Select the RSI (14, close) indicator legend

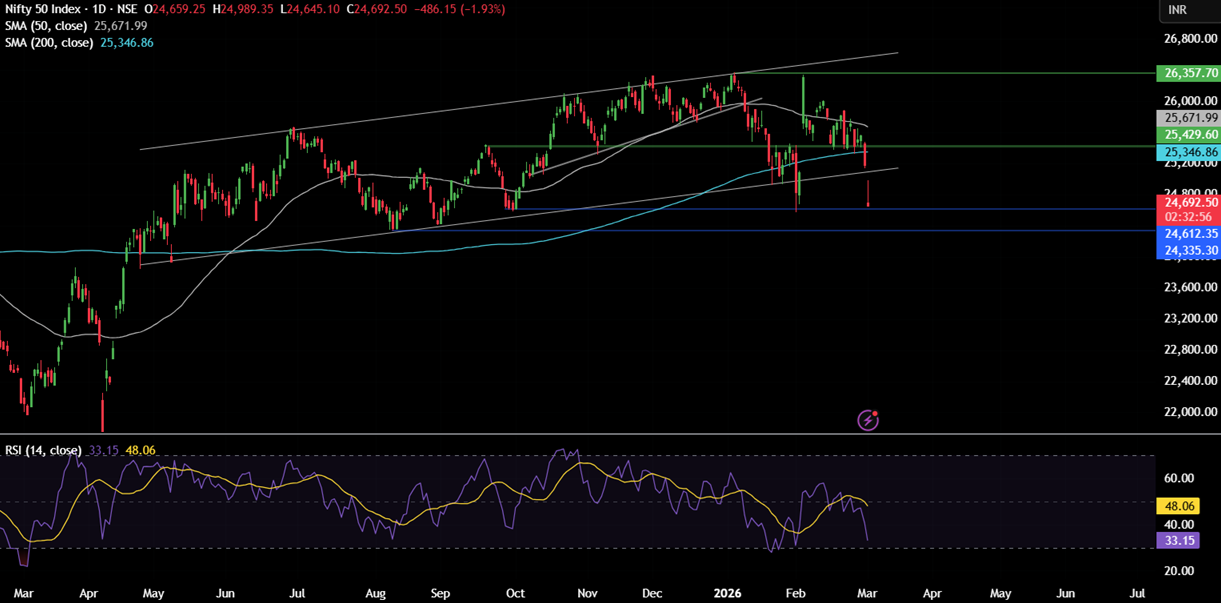(x=43, y=451)
